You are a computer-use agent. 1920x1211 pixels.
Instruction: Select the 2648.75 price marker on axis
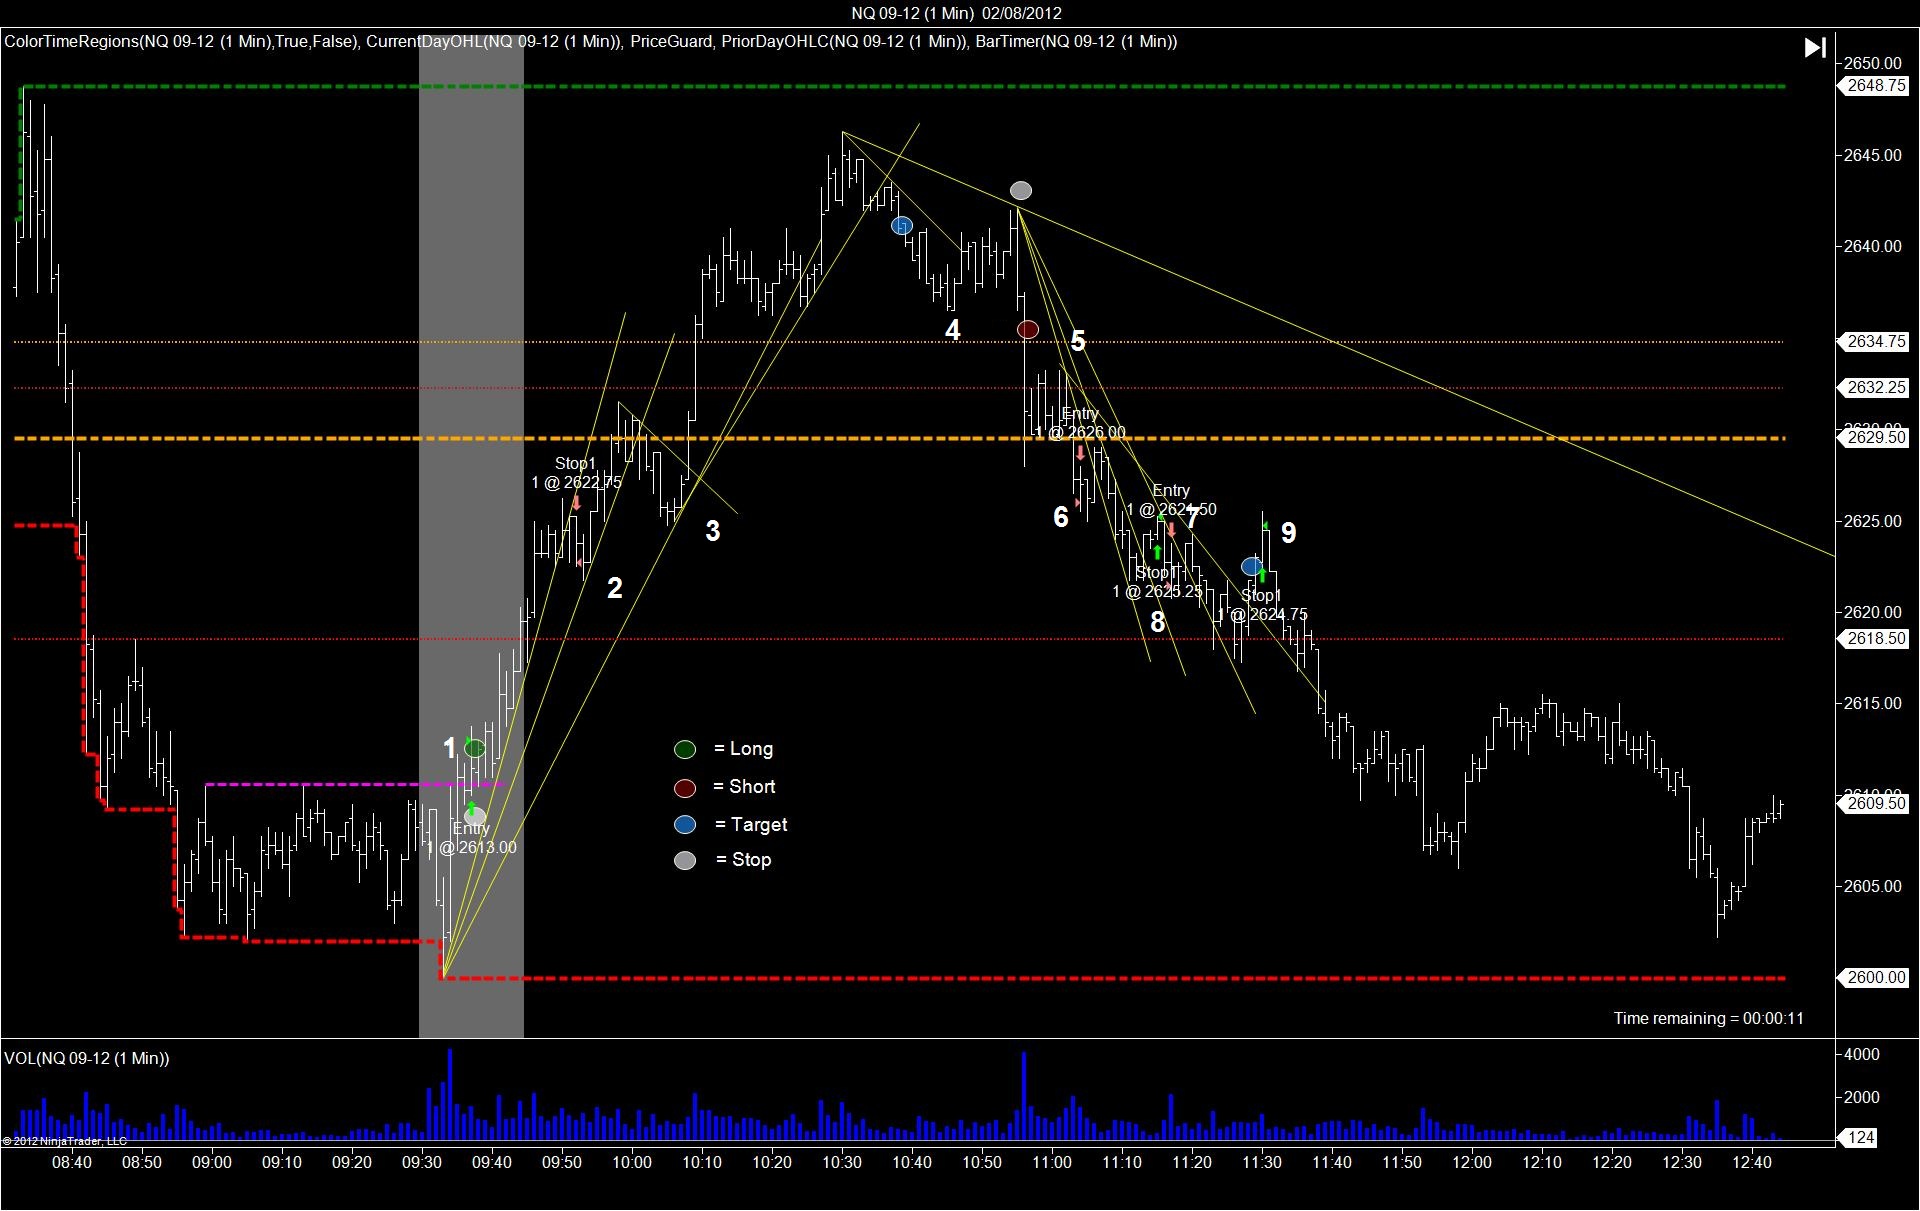pos(1874,86)
